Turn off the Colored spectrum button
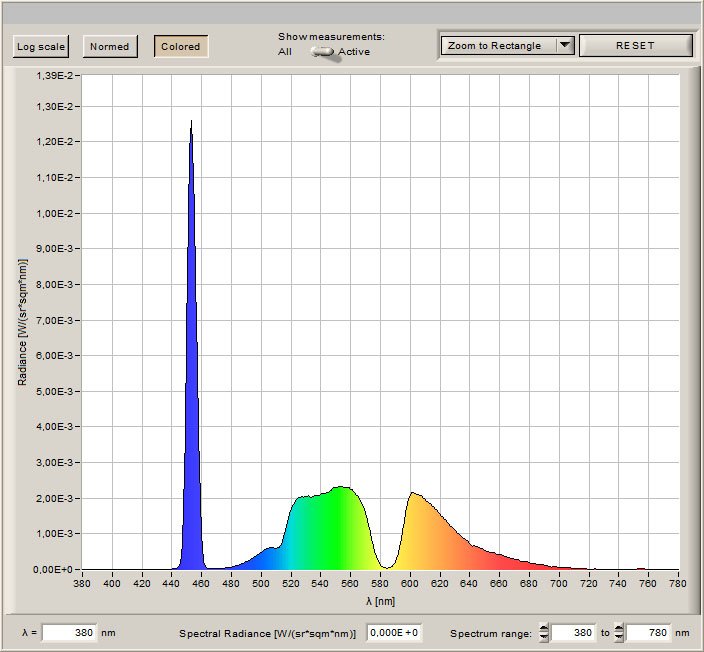 (181, 46)
